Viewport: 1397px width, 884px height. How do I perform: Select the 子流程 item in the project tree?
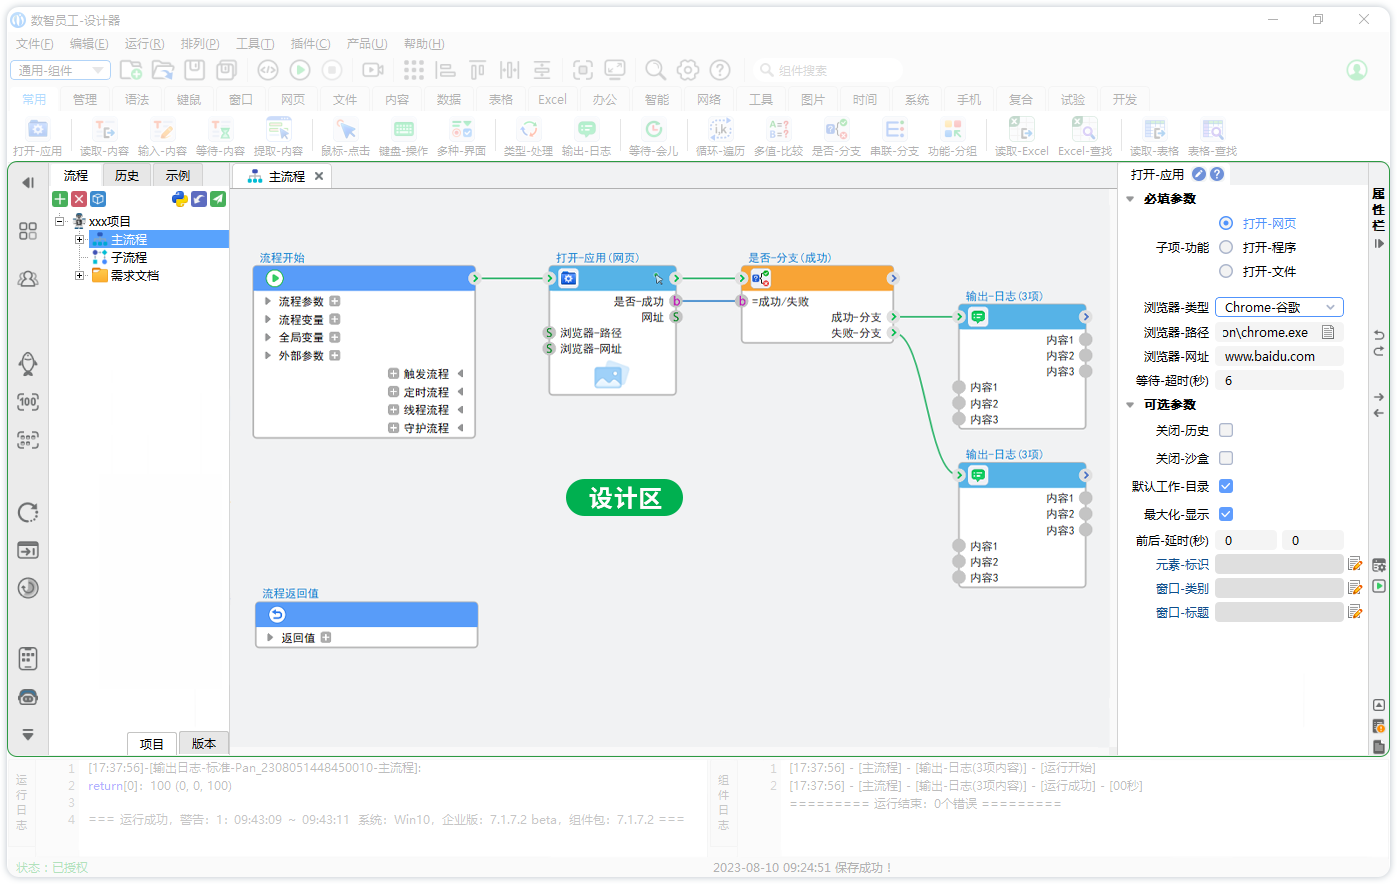click(129, 257)
